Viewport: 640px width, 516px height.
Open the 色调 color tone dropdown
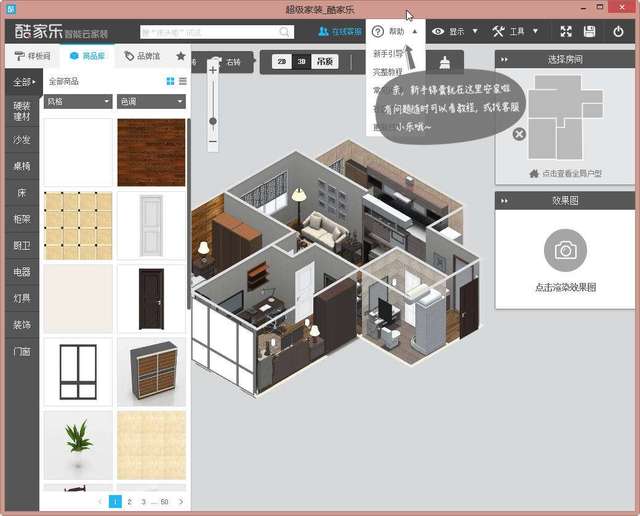tap(150, 102)
